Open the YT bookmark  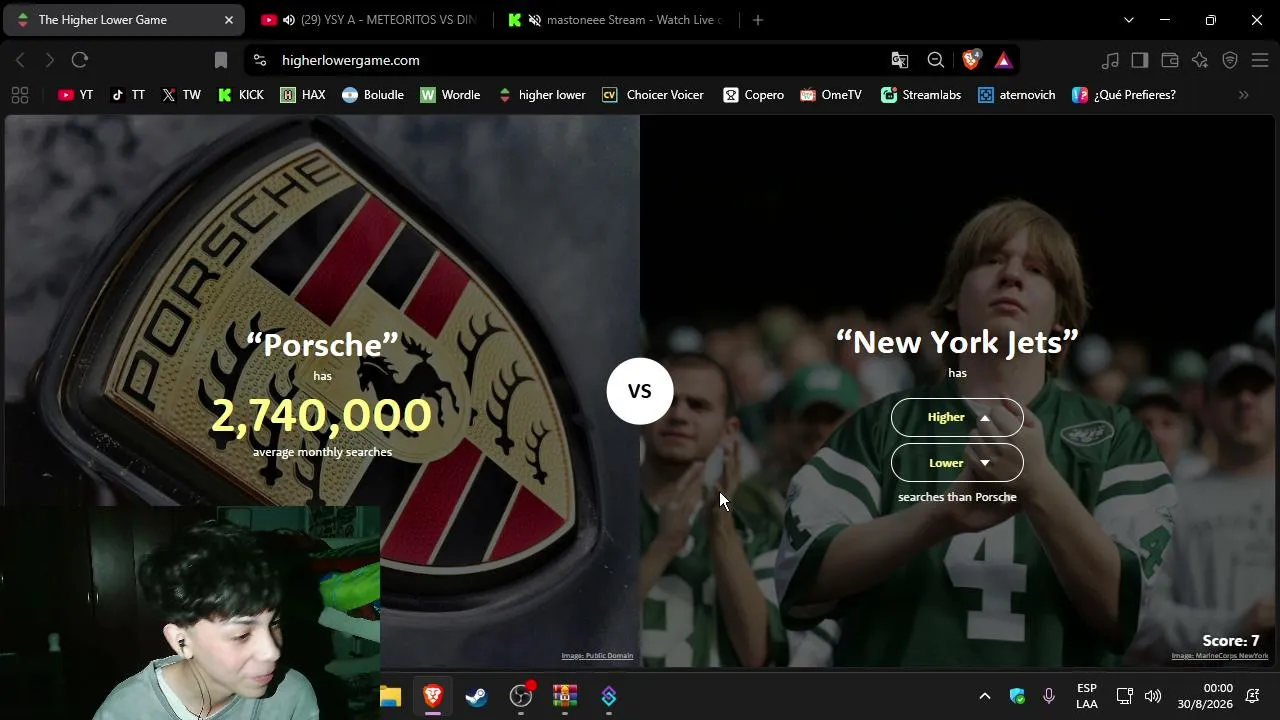pos(76,95)
